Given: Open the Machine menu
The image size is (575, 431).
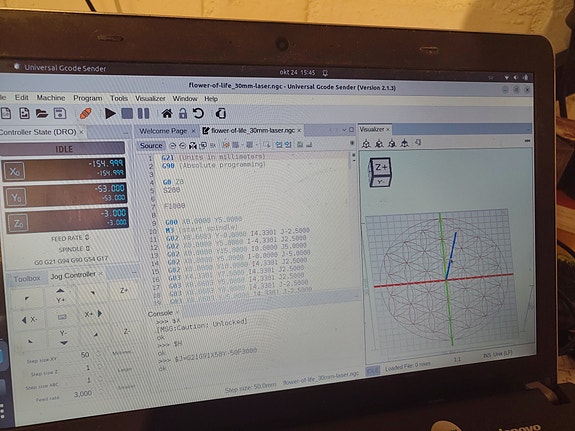Looking at the screenshot, I should click(x=51, y=98).
